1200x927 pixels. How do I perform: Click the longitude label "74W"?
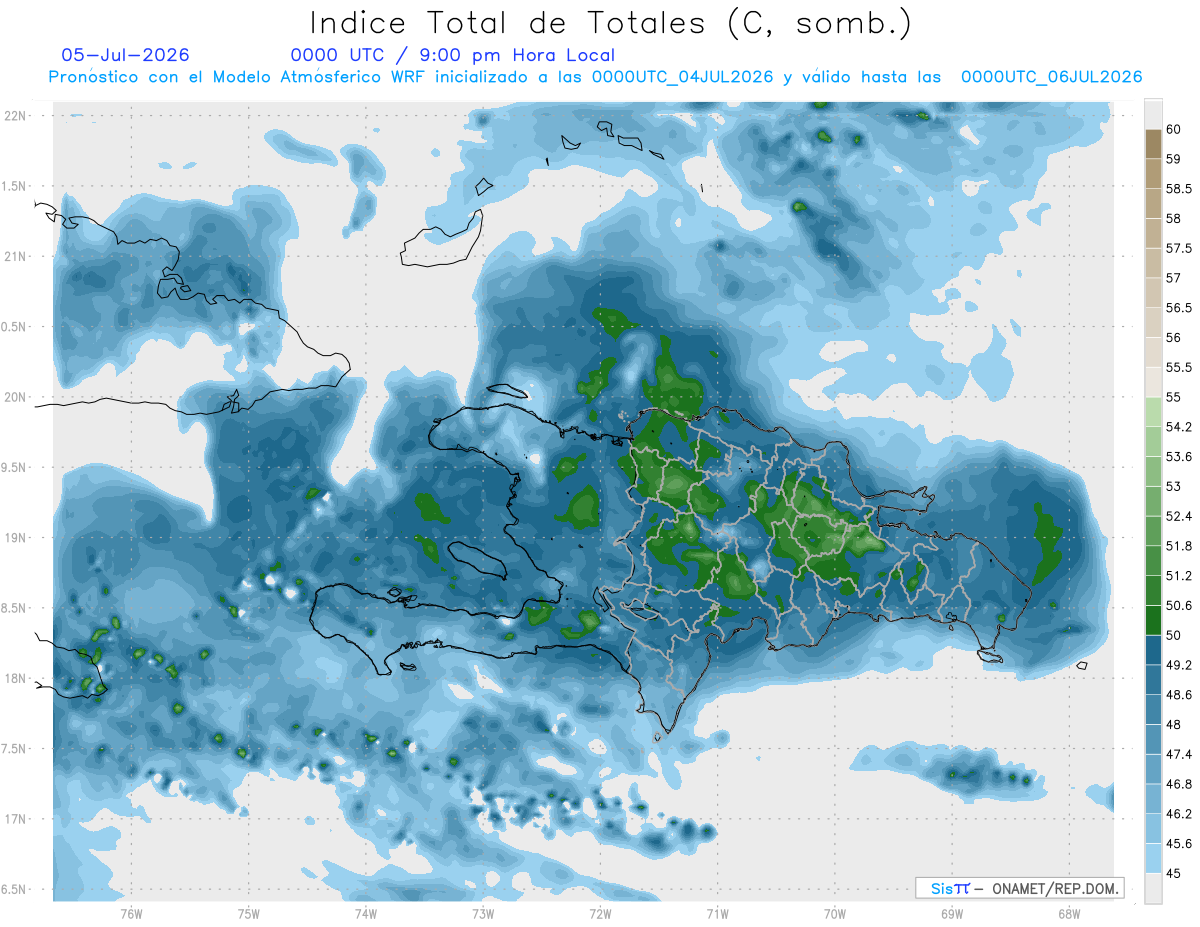click(366, 914)
